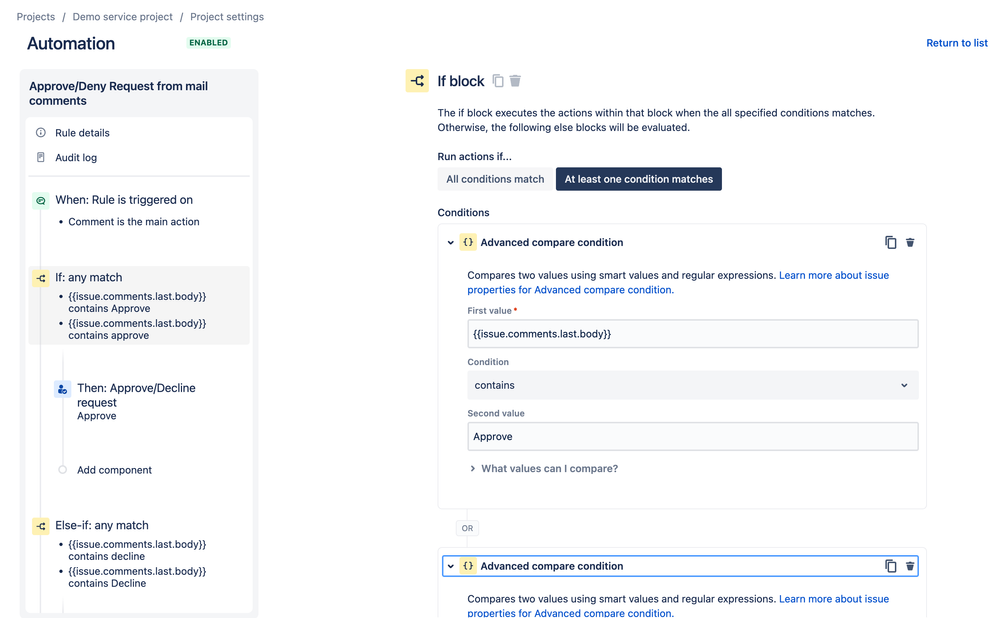Click the curly-braces icon of the first condition
The height and width of the screenshot is (618, 999).
pos(468,243)
